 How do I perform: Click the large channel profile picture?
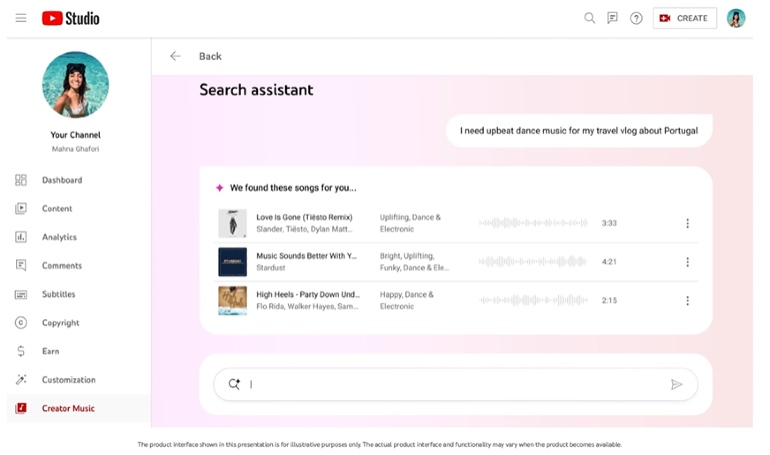[76, 84]
